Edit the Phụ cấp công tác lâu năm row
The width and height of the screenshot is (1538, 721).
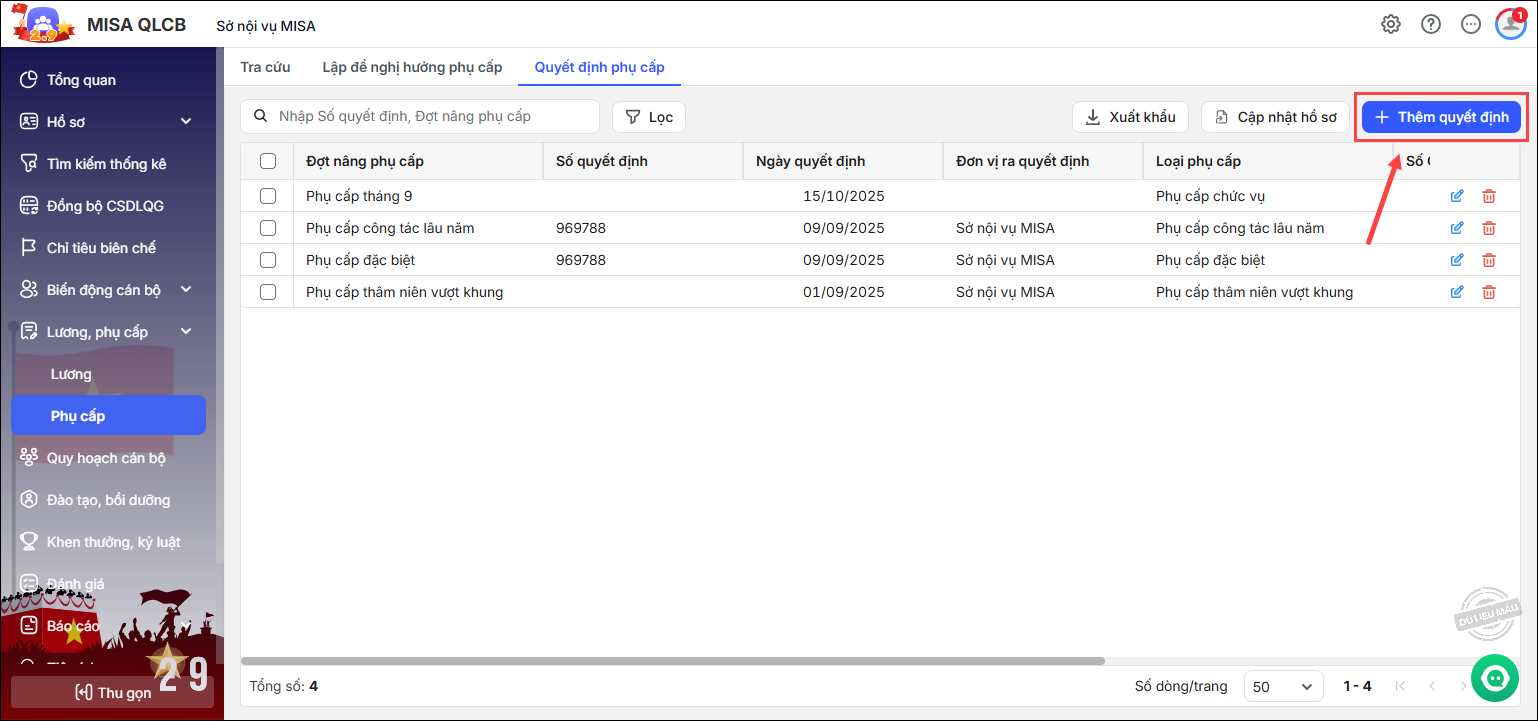[1457, 228]
